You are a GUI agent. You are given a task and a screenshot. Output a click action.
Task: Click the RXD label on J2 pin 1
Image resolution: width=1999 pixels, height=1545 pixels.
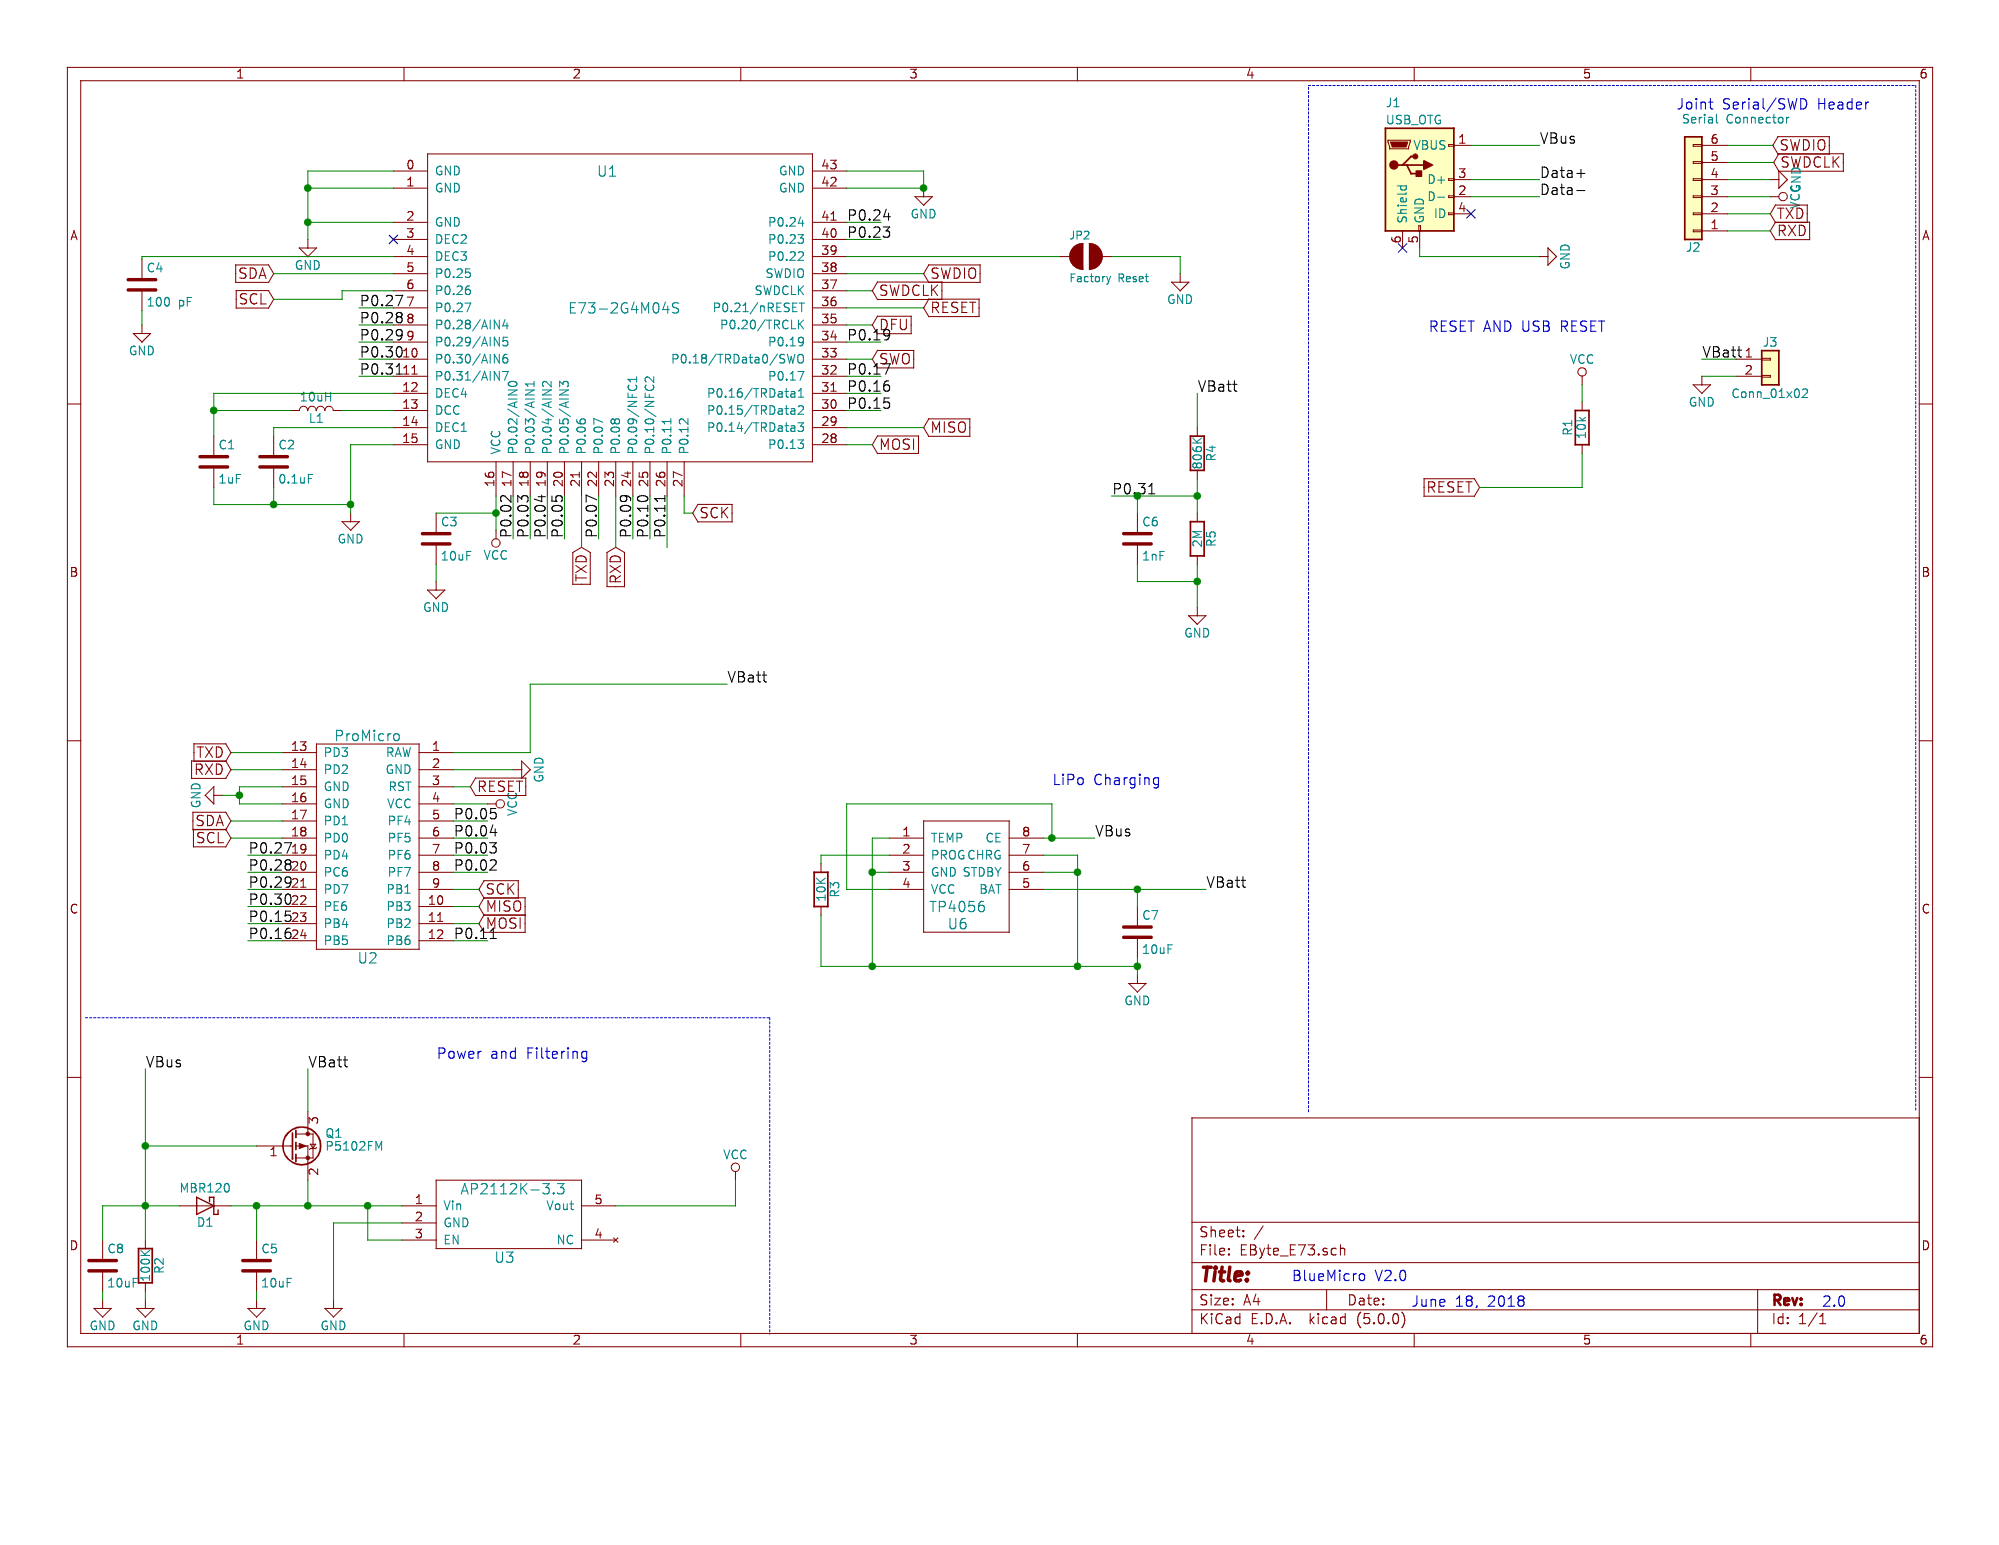pyautogui.click(x=1790, y=230)
